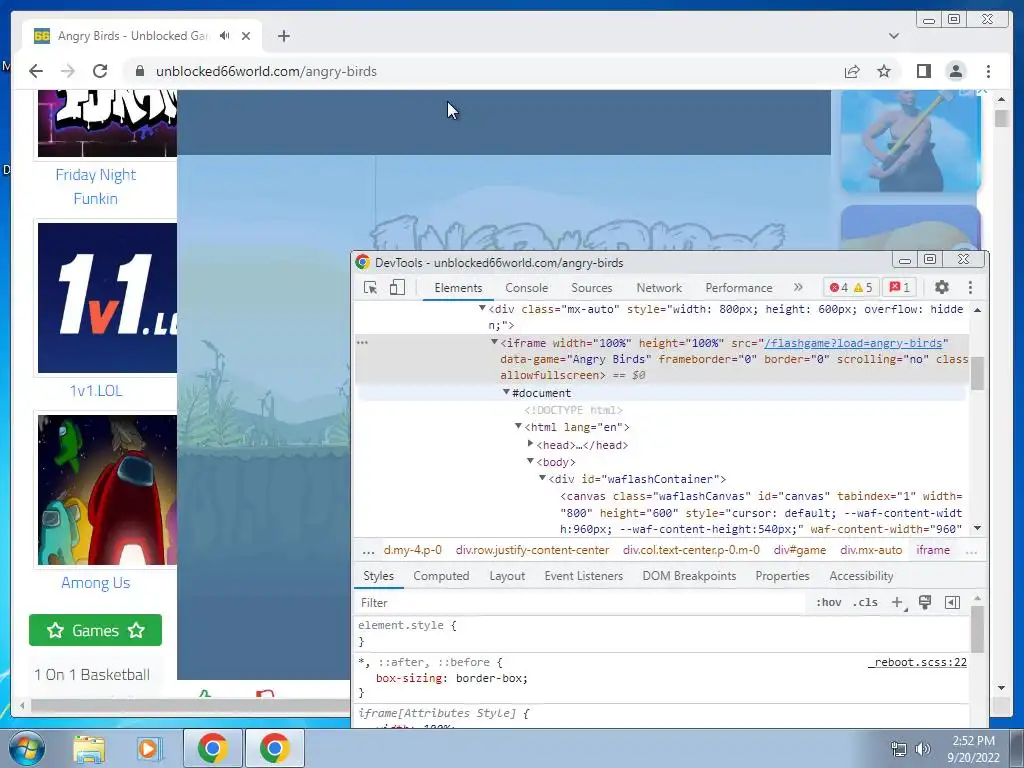Collapse the iframe node in the DOM tree
The image size is (1024, 768).
click(494, 342)
